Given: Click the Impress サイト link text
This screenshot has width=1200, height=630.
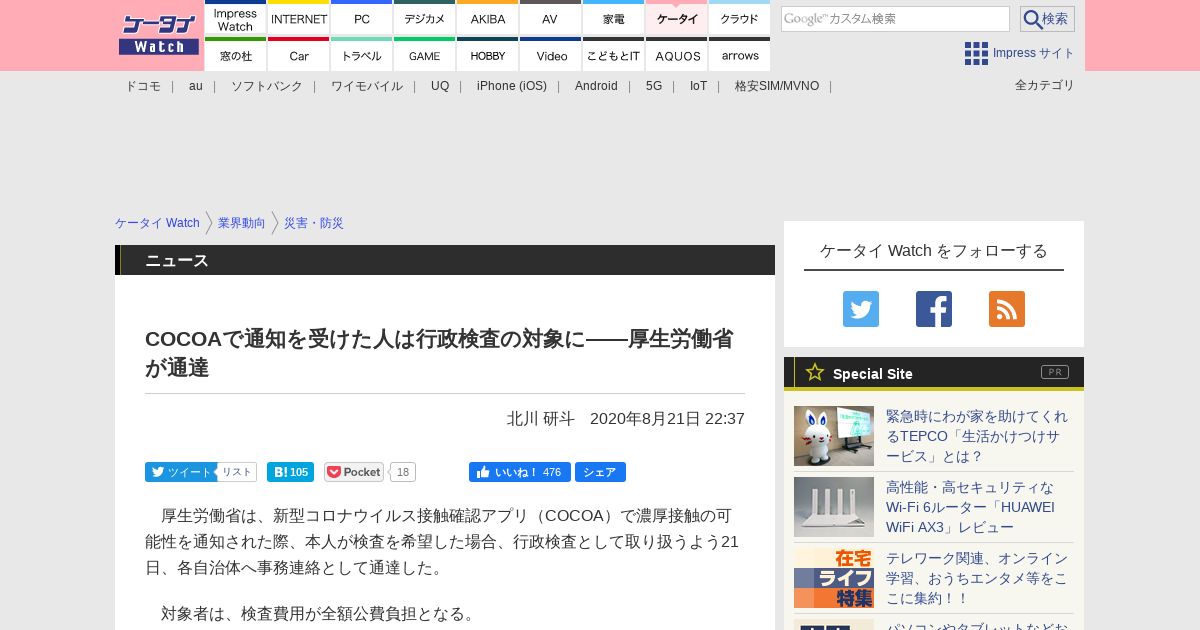Looking at the screenshot, I should click(1034, 53).
